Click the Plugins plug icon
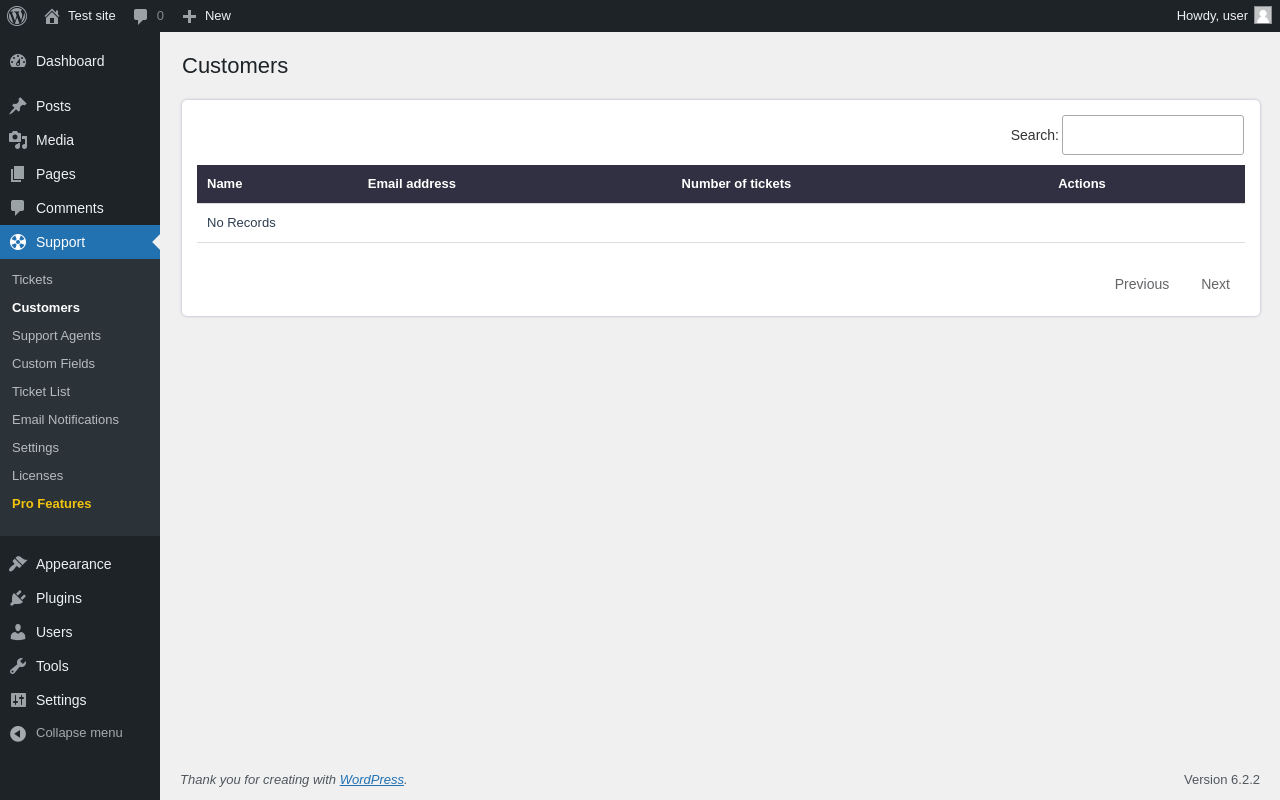 pyautogui.click(x=18, y=598)
